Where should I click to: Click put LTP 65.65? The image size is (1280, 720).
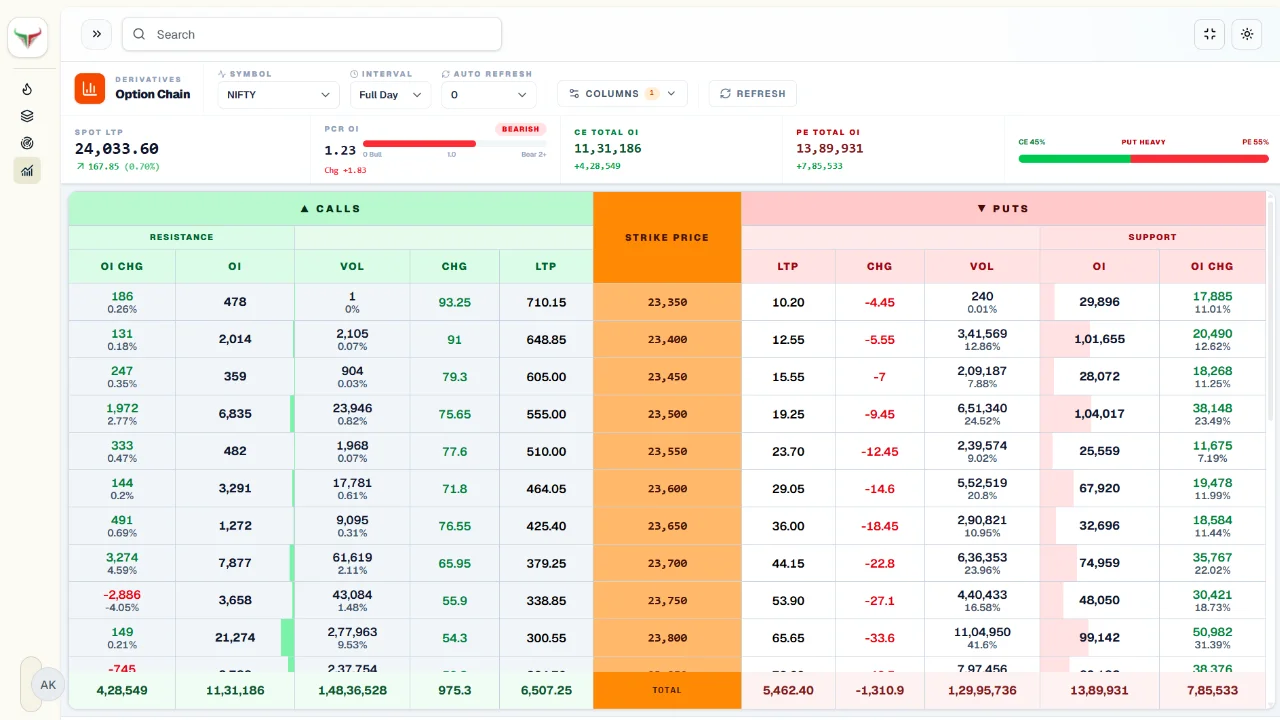tap(788, 638)
